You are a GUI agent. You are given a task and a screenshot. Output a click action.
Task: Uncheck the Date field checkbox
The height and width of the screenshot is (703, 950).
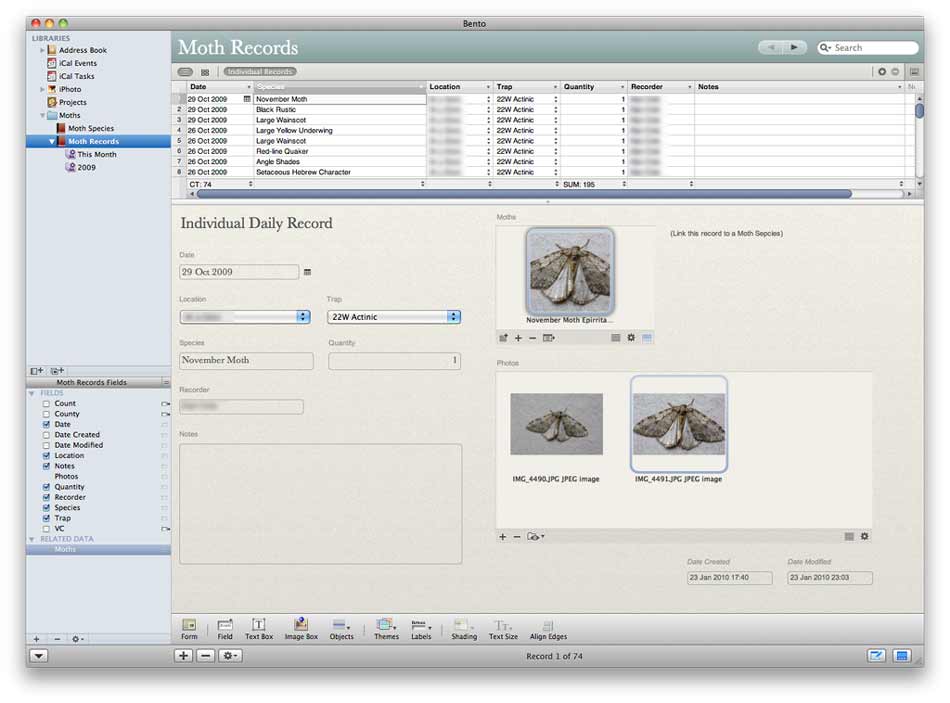tap(46, 424)
